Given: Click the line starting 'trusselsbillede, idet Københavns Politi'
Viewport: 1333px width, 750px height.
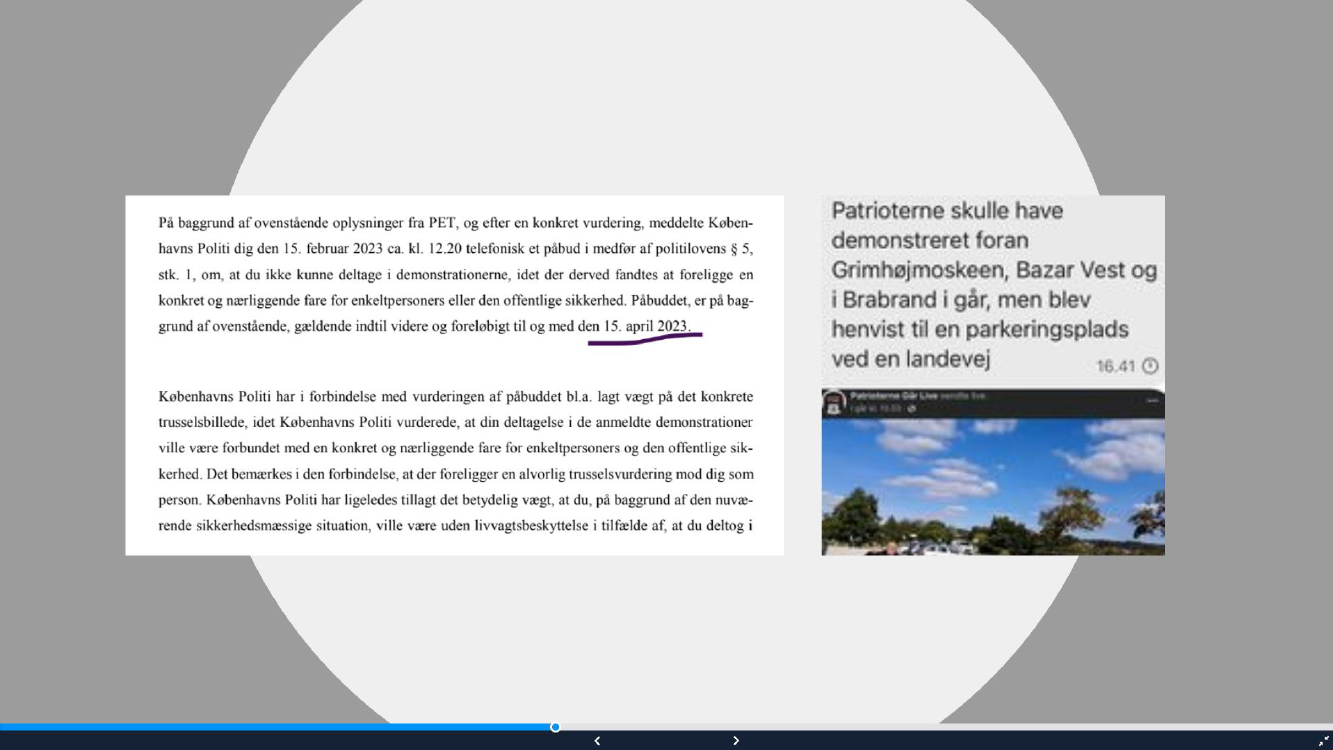Looking at the screenshot, I should click(x=456, y=423).
